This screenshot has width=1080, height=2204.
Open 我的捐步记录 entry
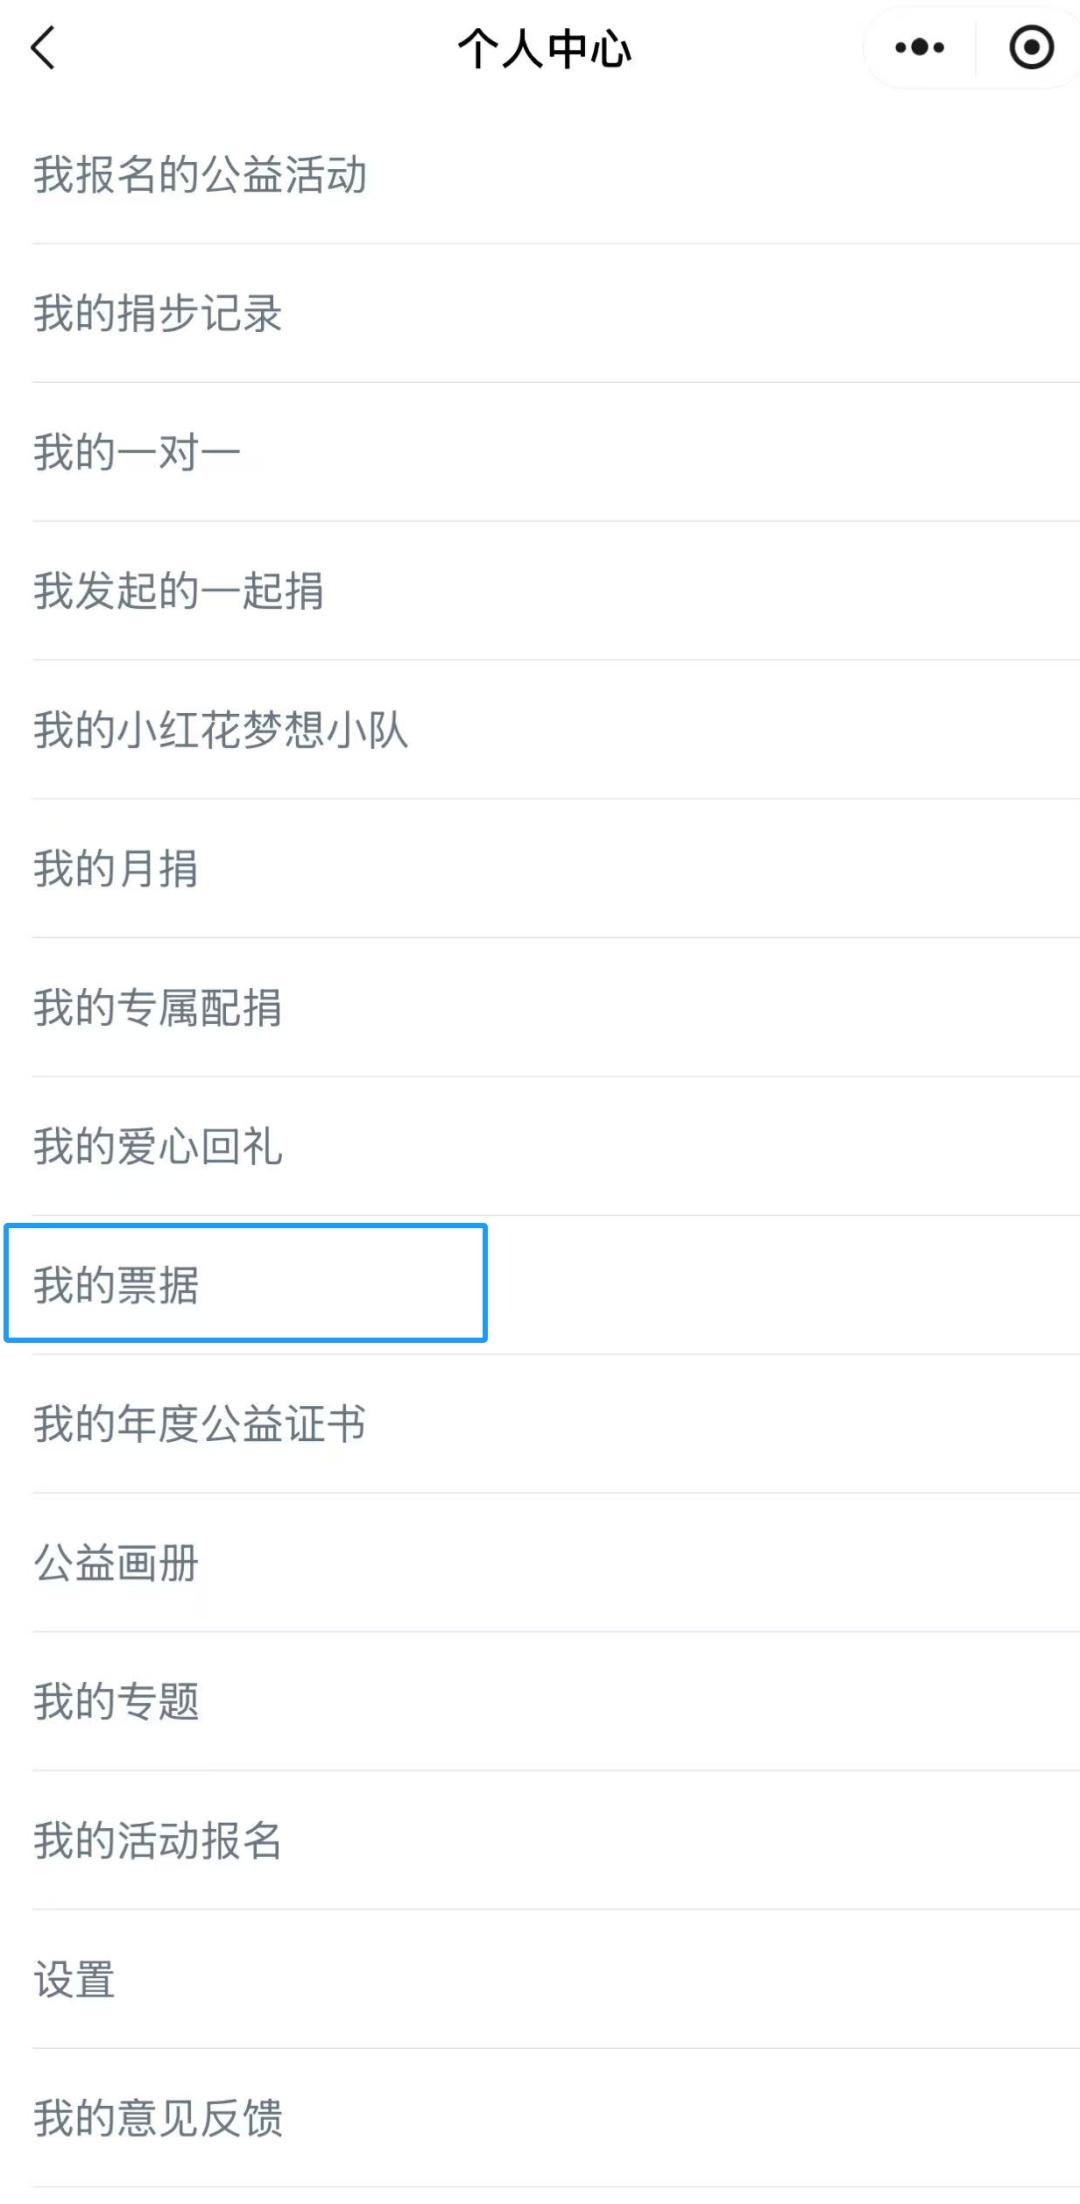coord(158,314)
